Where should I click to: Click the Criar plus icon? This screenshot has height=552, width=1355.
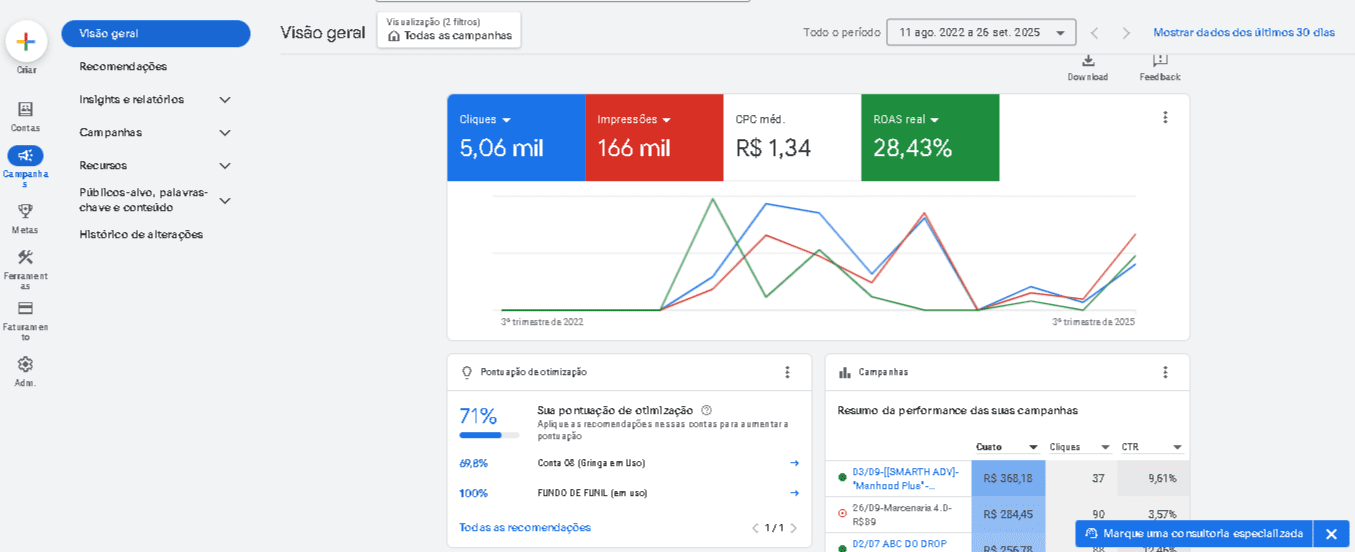[26, 41]
